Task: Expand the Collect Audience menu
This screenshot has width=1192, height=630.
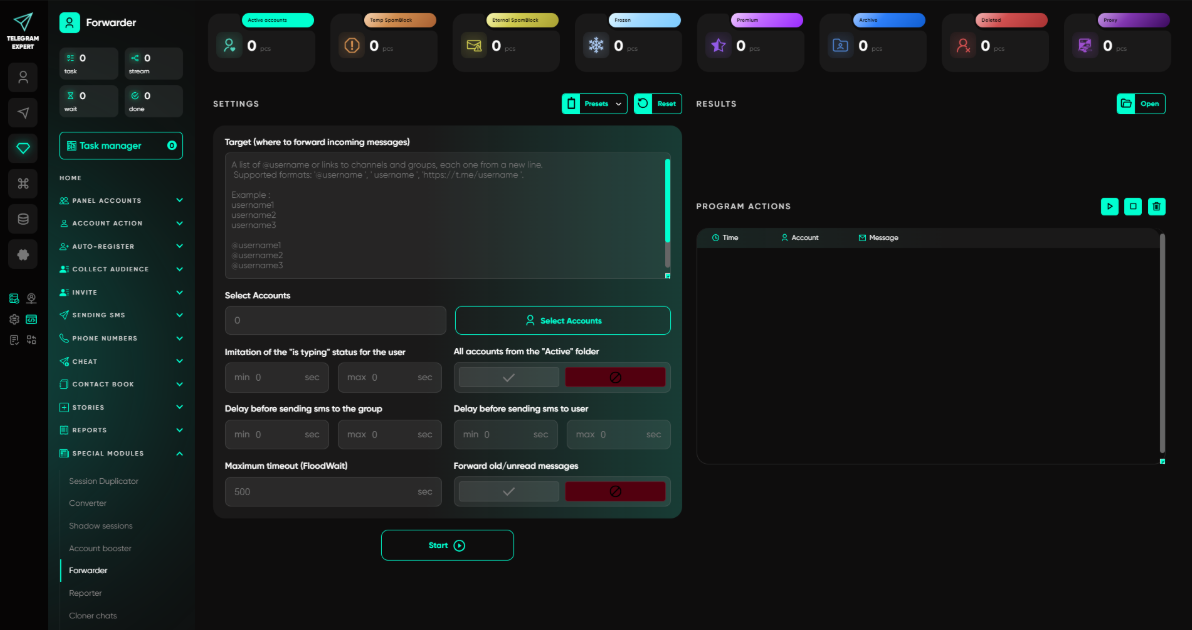Action: [x=121, y=269]
